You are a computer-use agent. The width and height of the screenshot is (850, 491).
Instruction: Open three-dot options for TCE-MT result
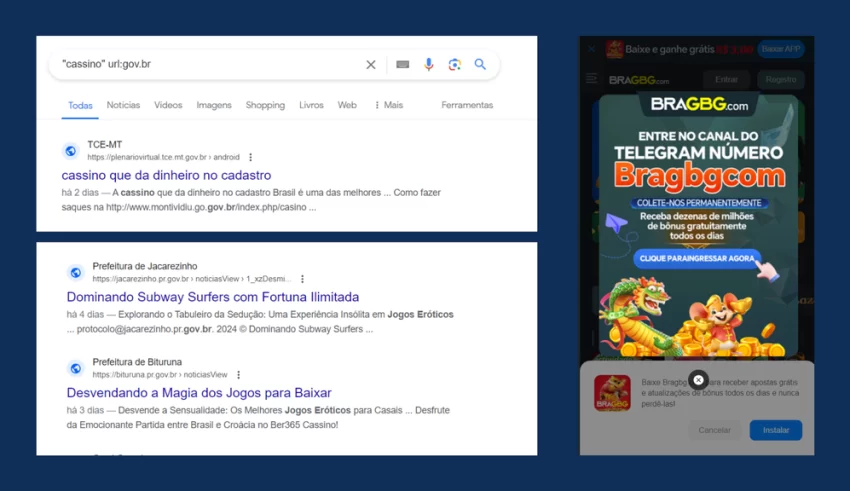coord(250,157)
